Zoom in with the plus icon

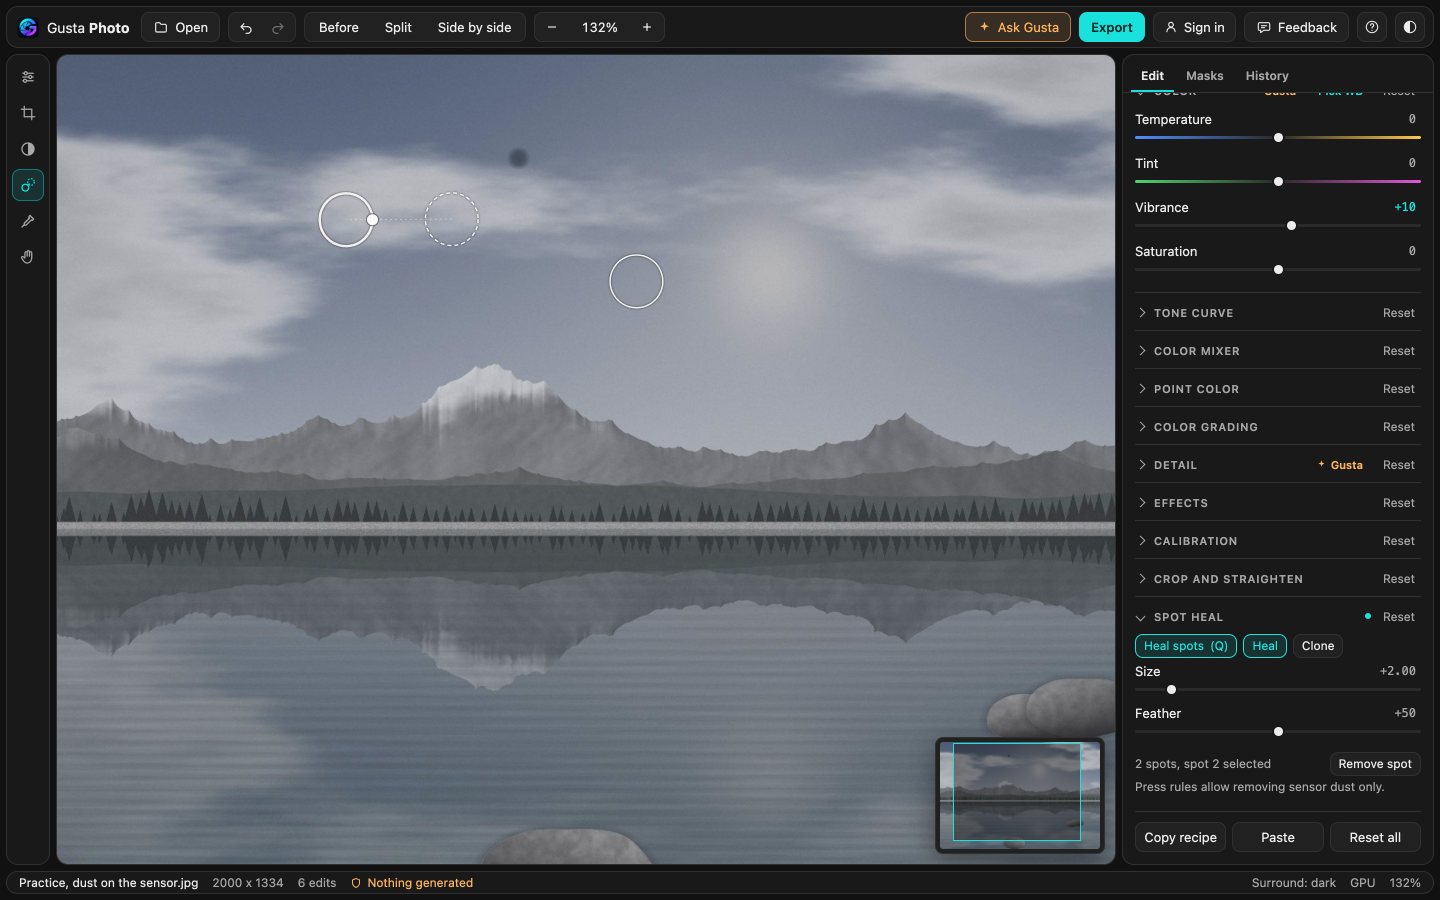coord(647,28)
